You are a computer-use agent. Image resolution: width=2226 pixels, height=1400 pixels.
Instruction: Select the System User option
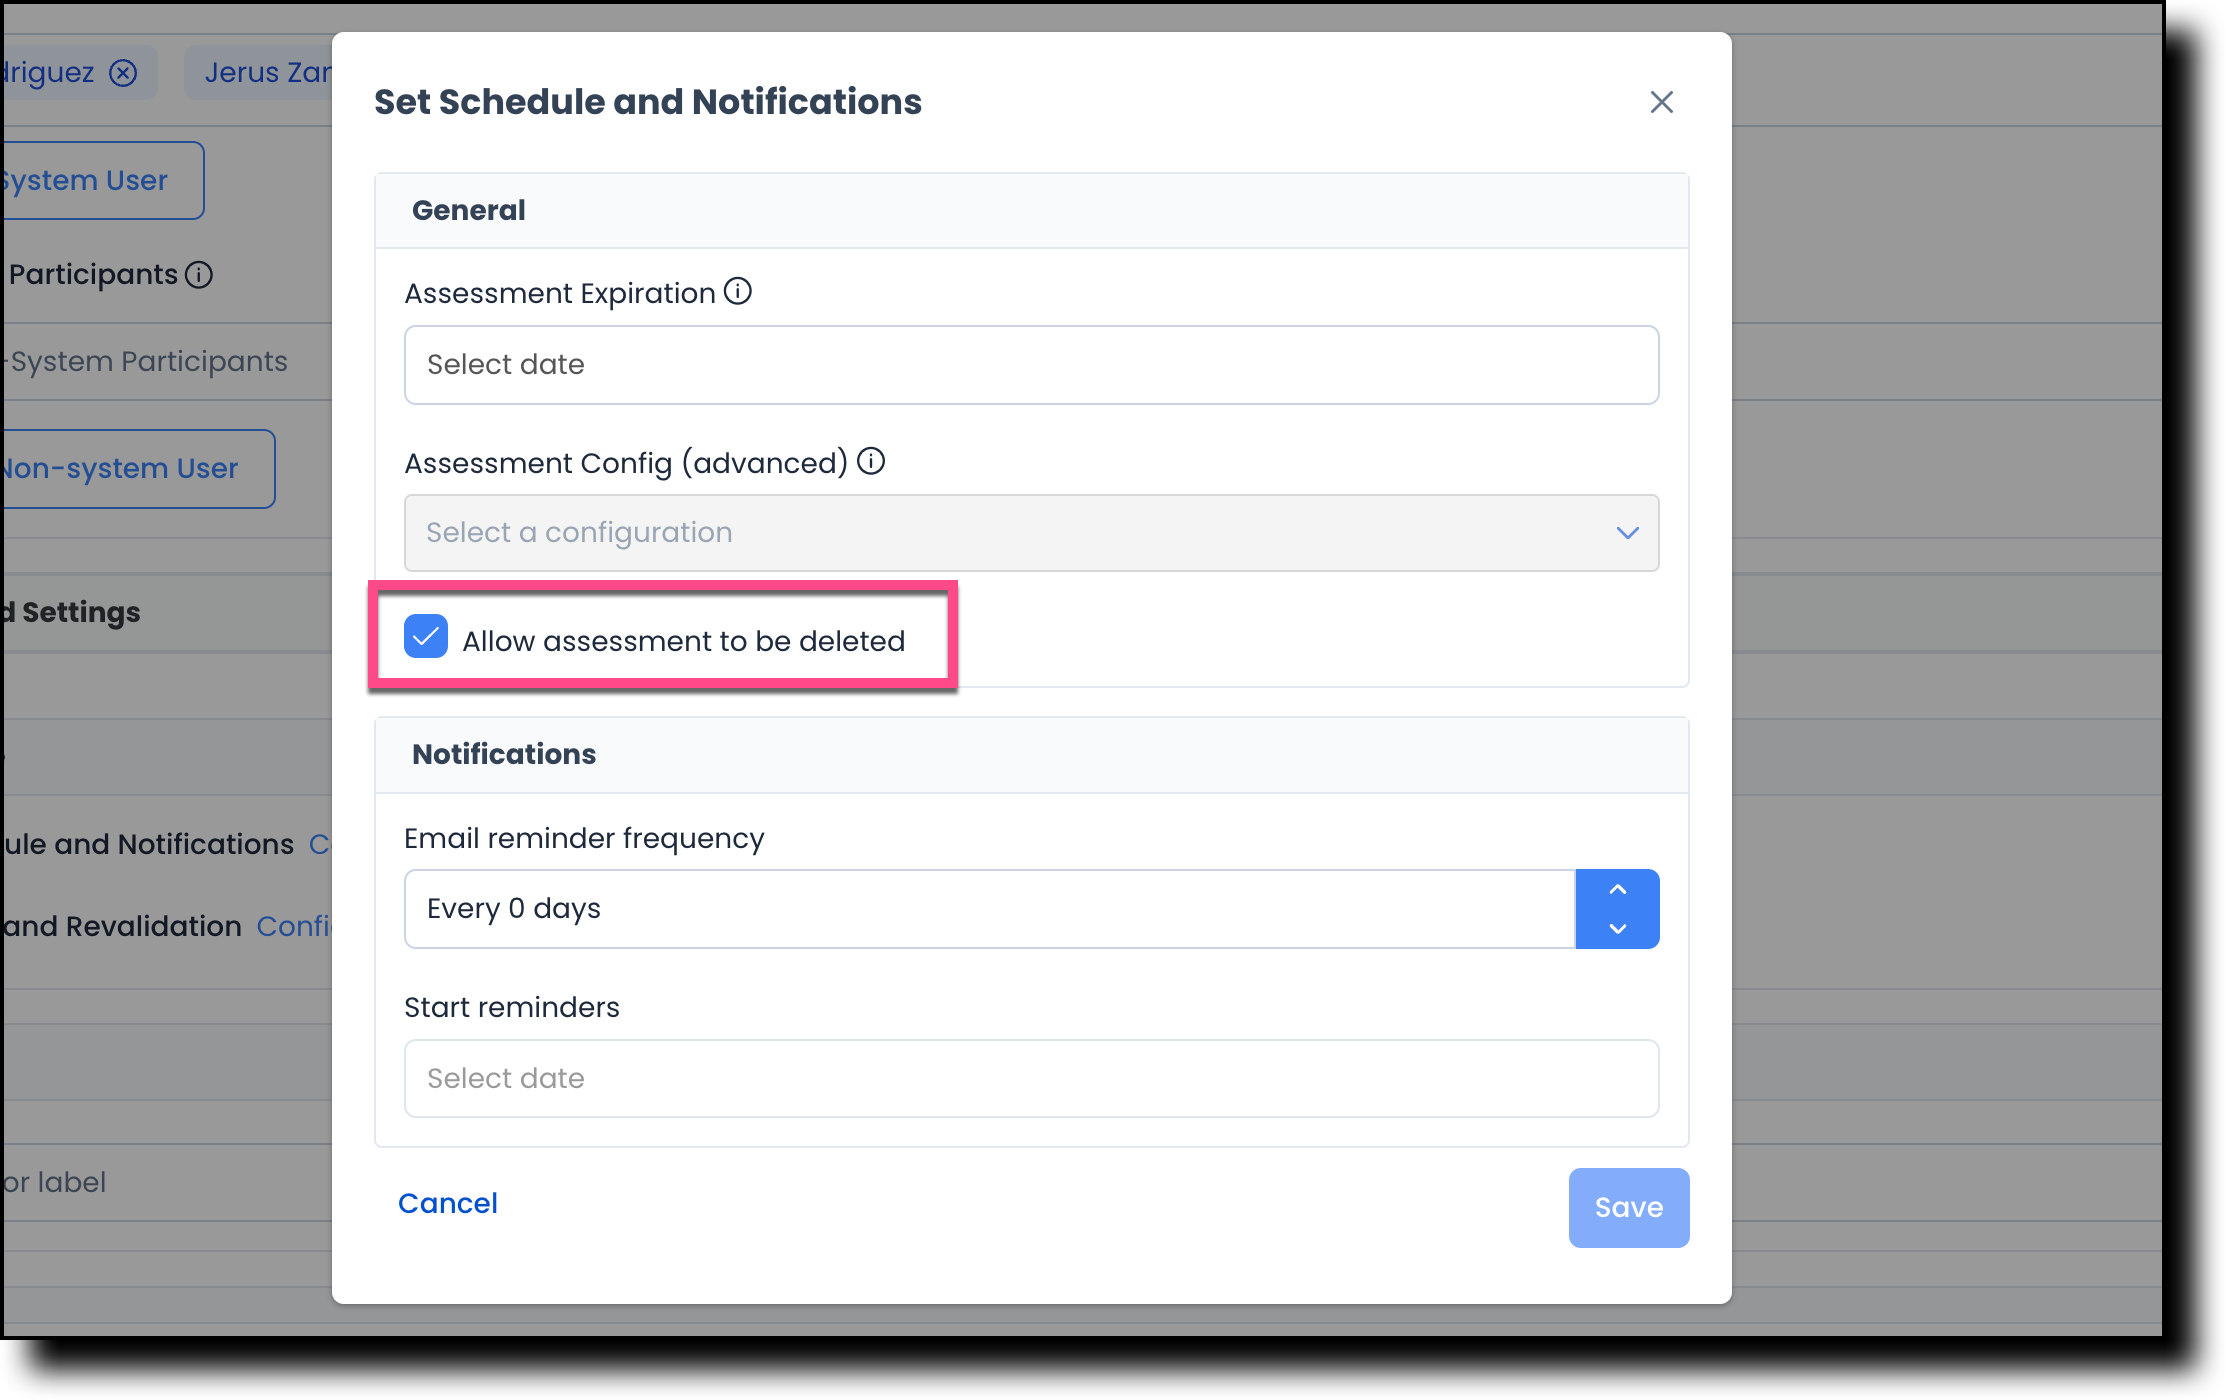tap(83, 180)
